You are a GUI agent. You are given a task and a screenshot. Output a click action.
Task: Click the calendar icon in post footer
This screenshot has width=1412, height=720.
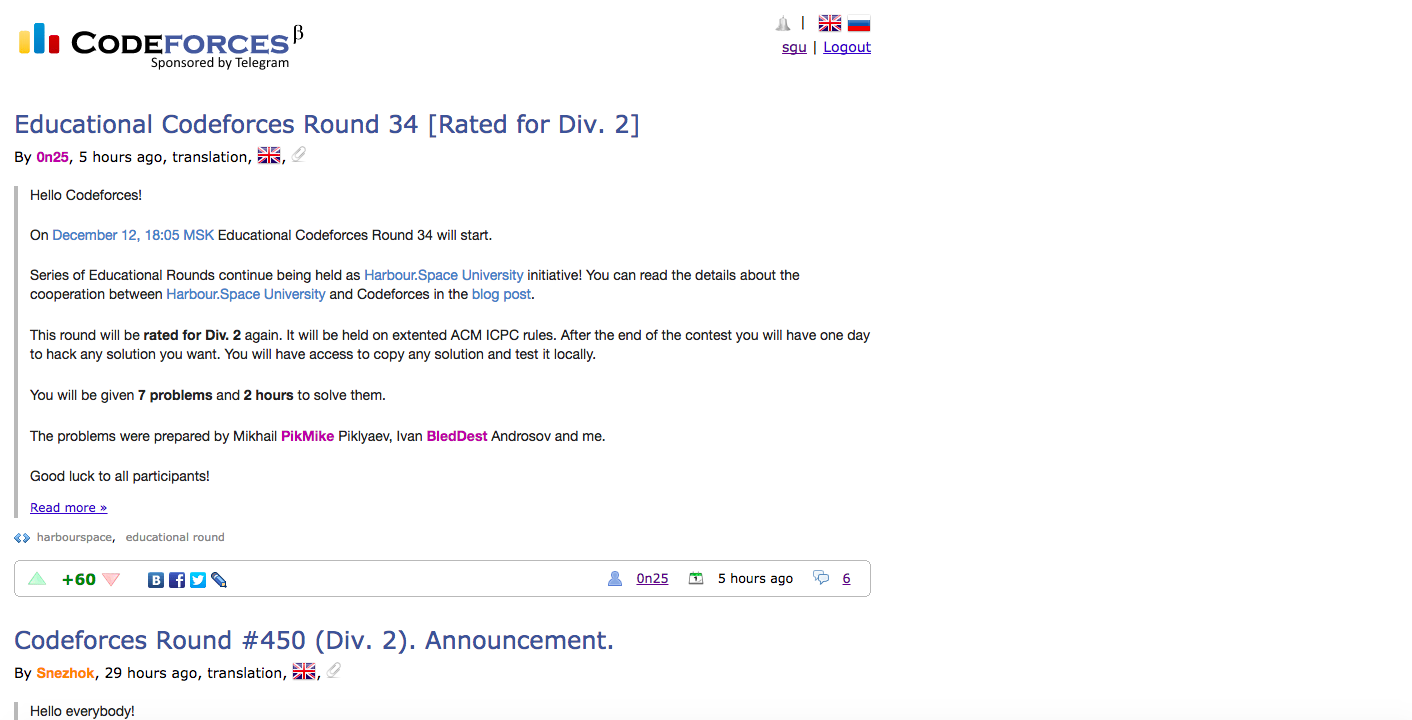click(696, 578)
